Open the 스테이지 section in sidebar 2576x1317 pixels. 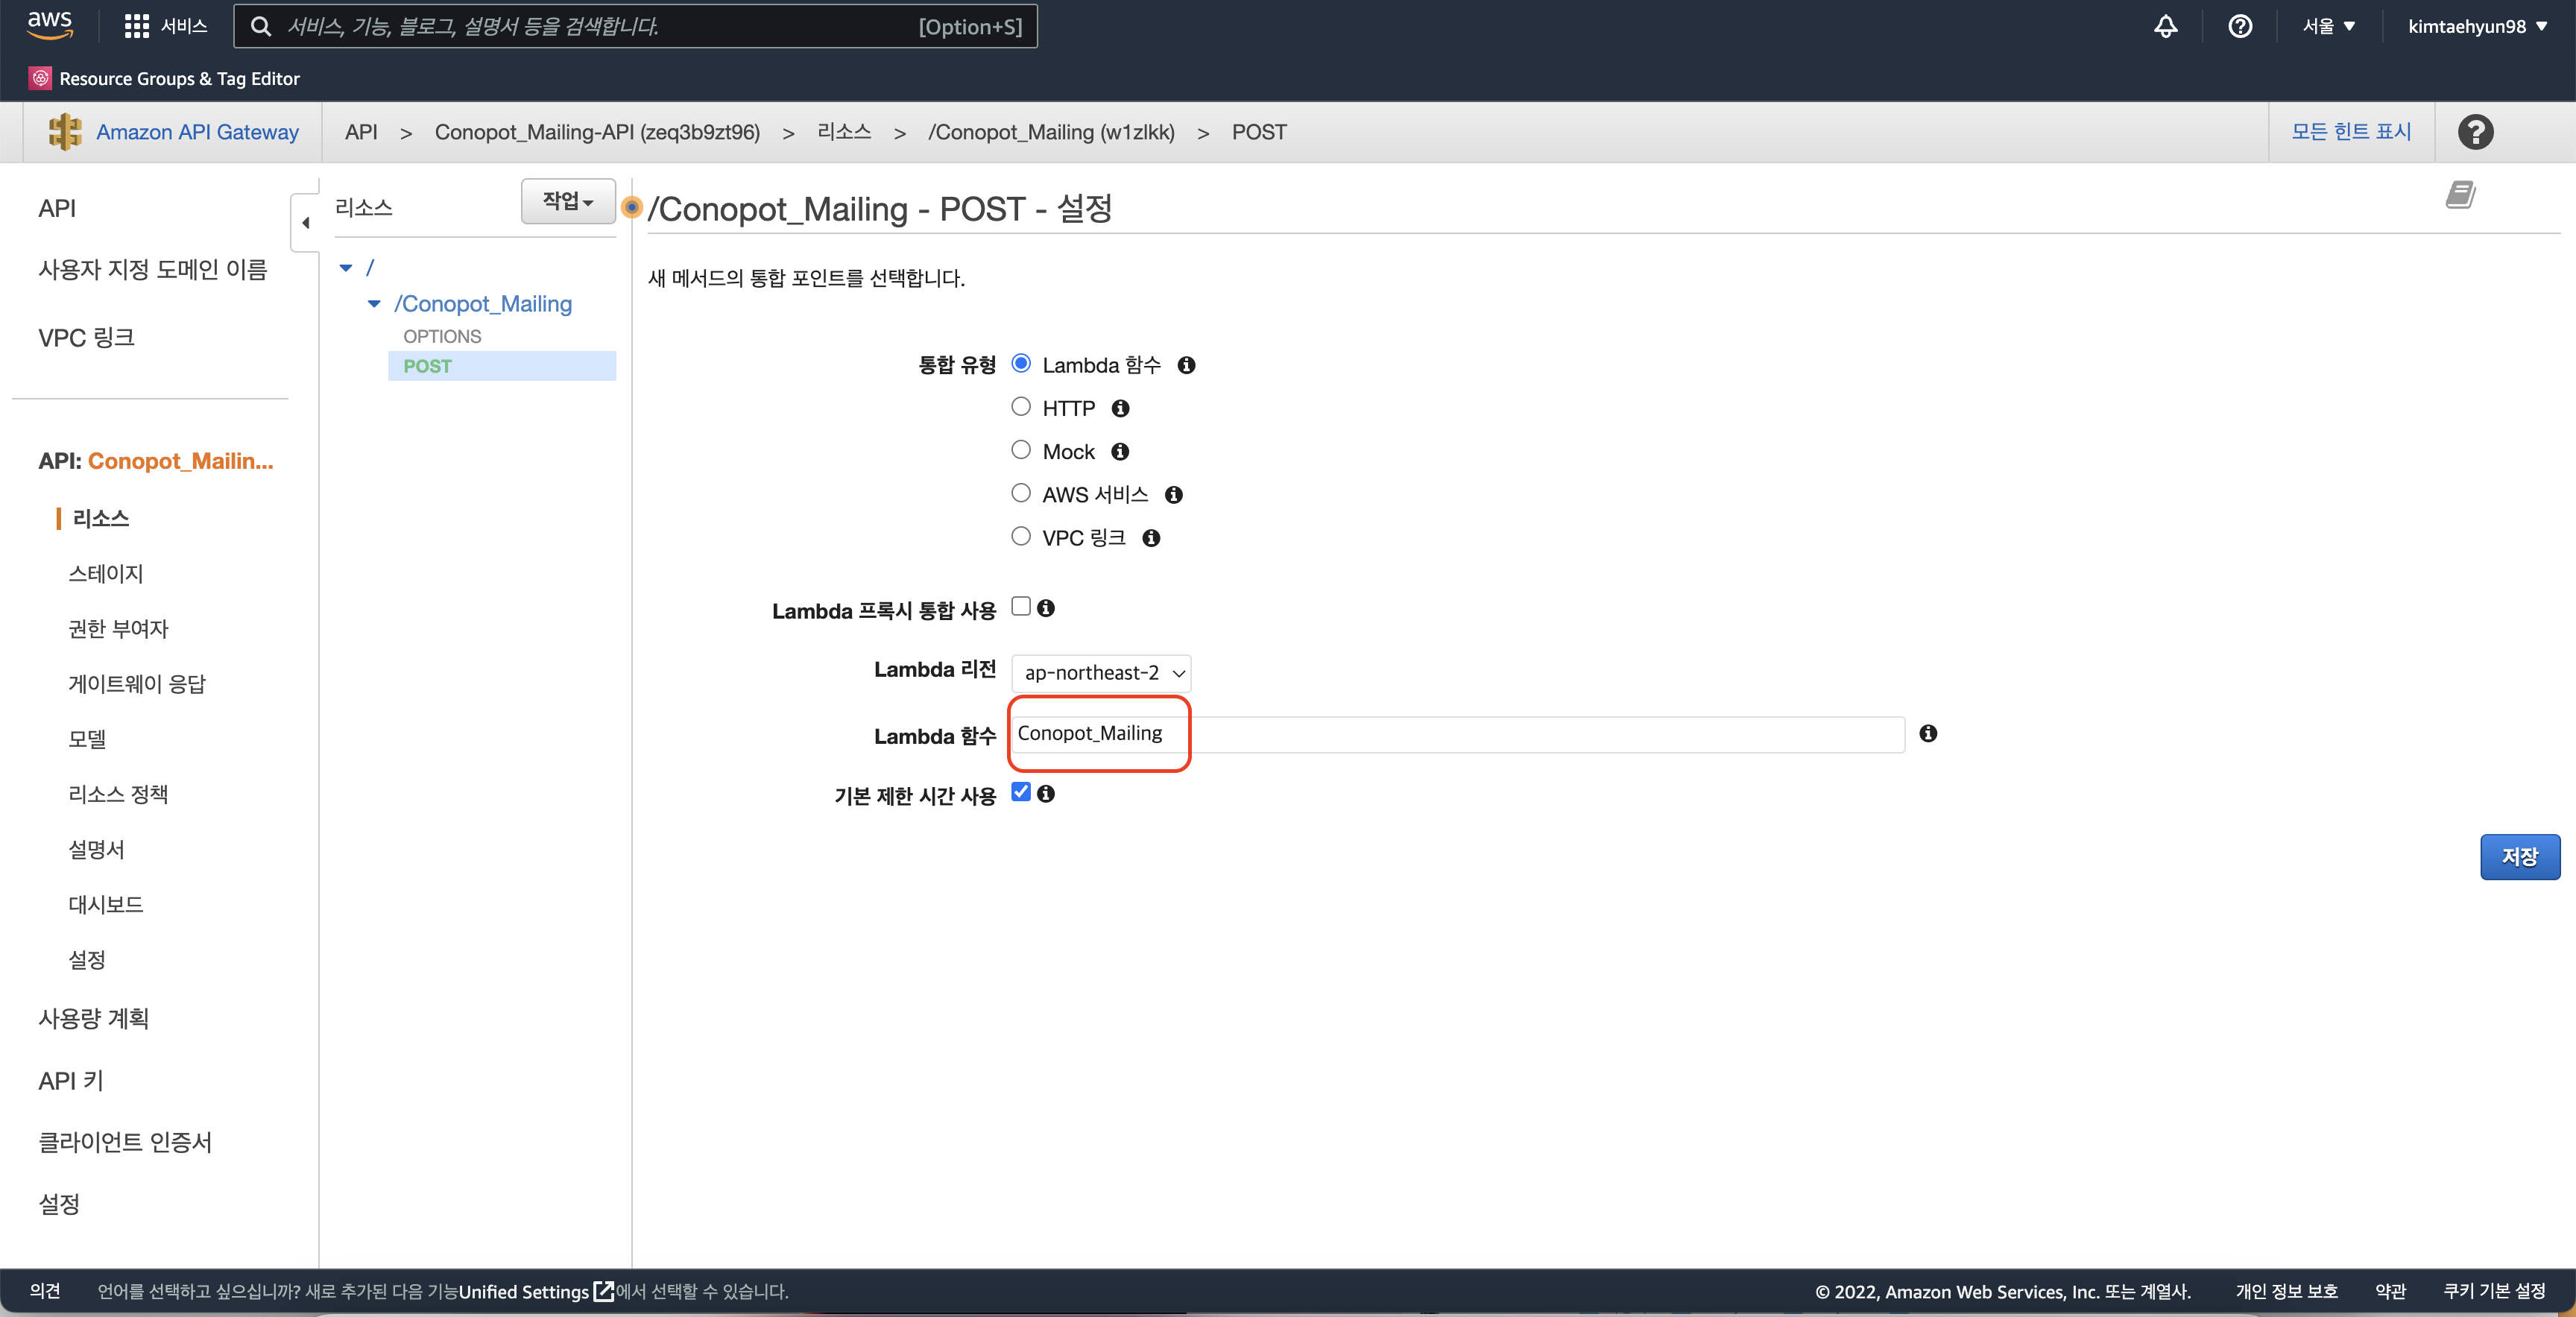[x=105, y=574]
